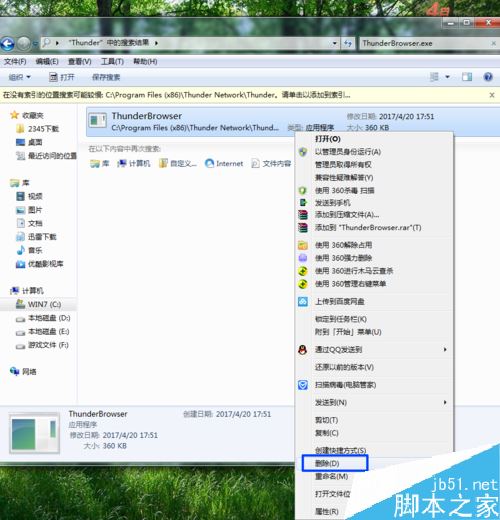Choose 使用 360强力删除 menu entry
500x520 pixels.
pos(374,258)
